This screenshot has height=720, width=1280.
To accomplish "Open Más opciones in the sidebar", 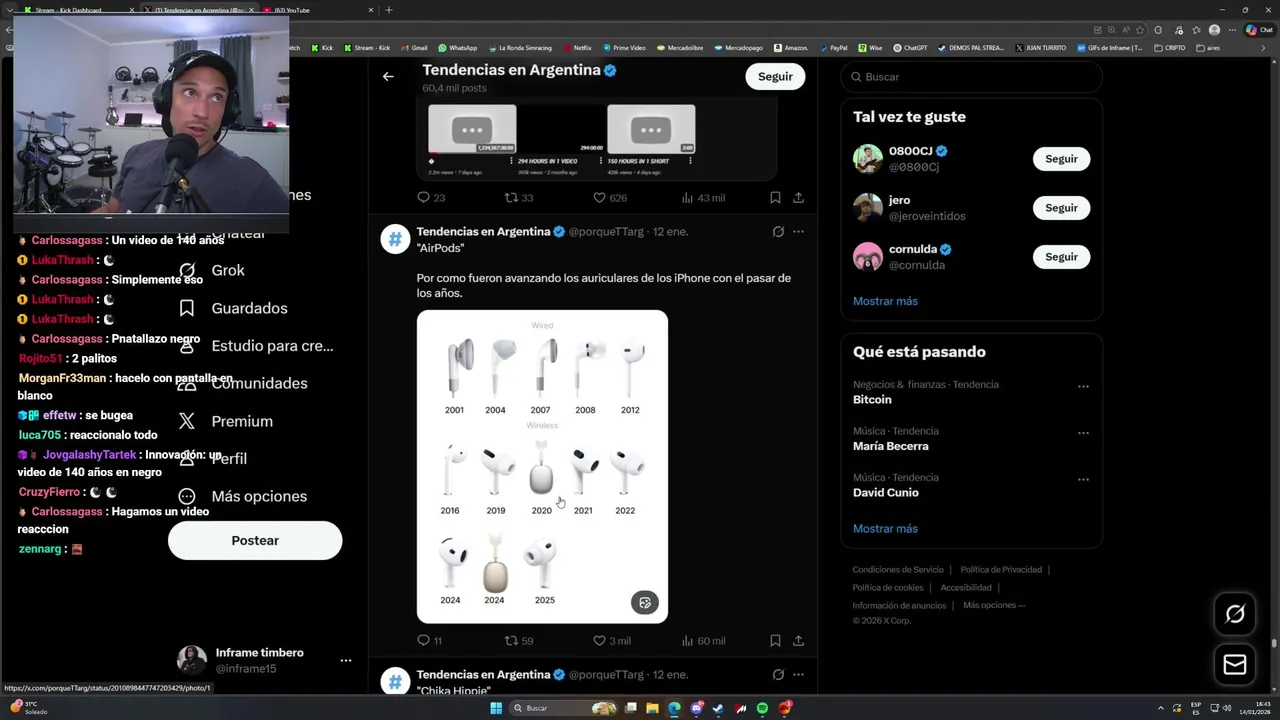I will click(243, 496).
